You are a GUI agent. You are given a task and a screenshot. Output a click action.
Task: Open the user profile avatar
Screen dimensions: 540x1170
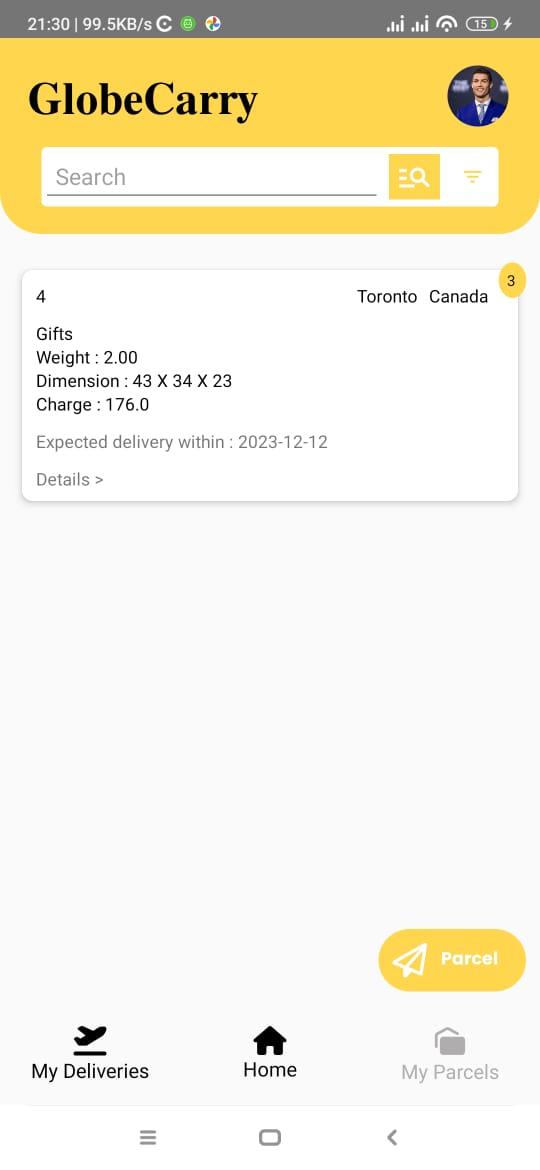coord(478,96)
